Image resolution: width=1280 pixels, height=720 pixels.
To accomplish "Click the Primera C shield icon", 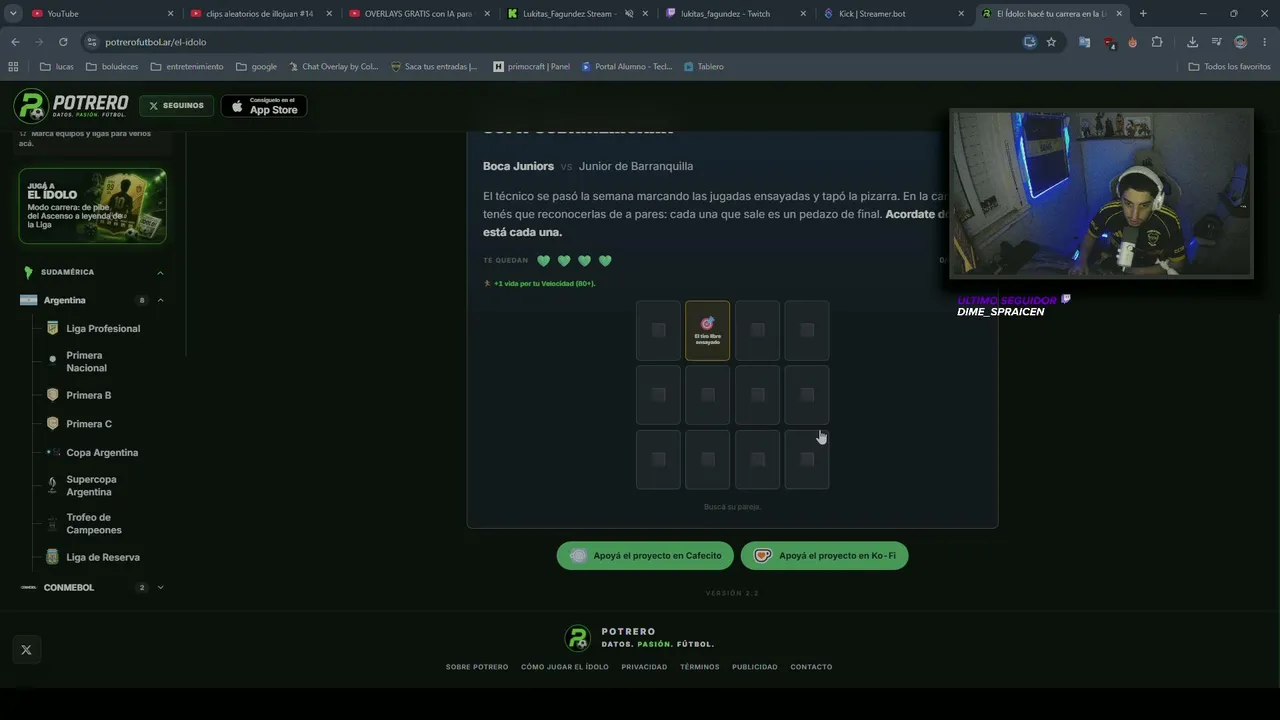I will (53, 424).
